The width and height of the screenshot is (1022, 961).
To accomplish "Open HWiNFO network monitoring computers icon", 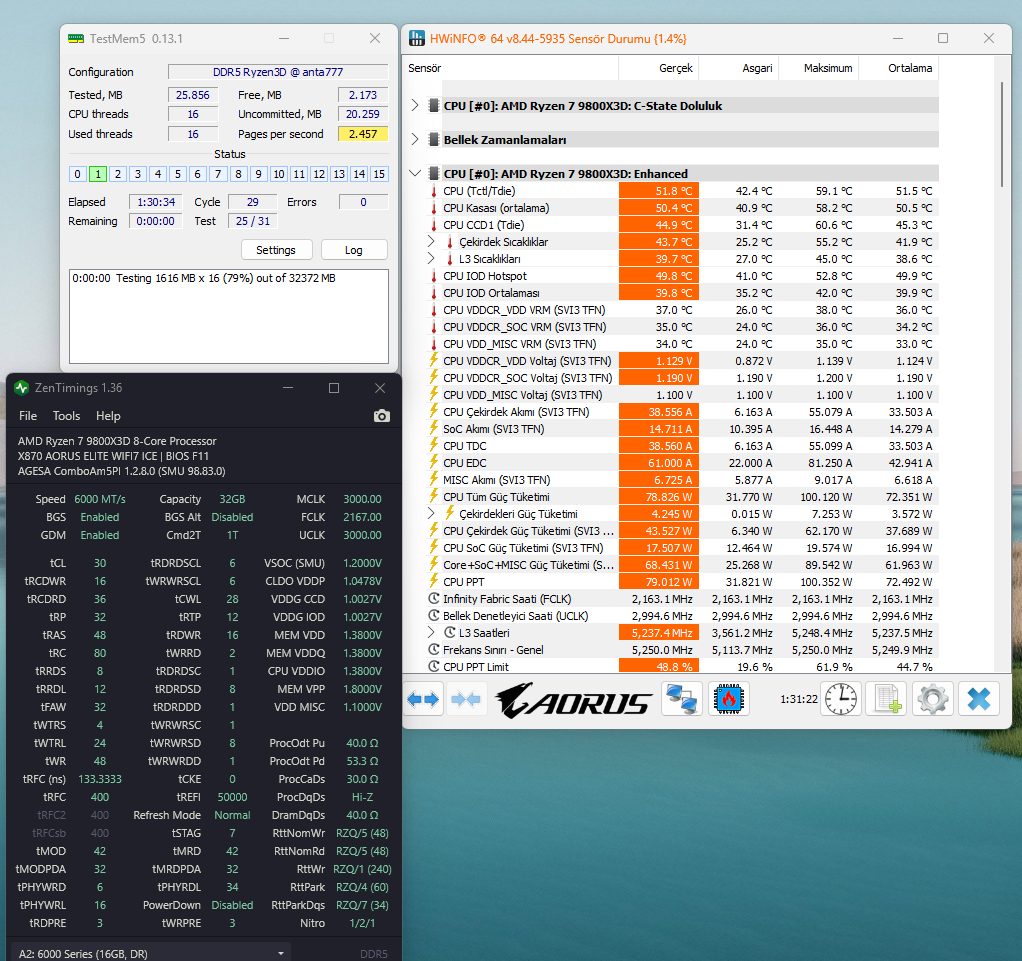I will (682, 699).
